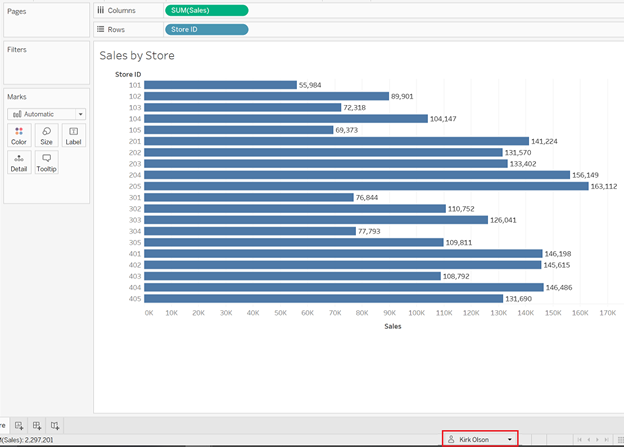
Task: Open the Automatic mark type dropdown
Action: 46,114
